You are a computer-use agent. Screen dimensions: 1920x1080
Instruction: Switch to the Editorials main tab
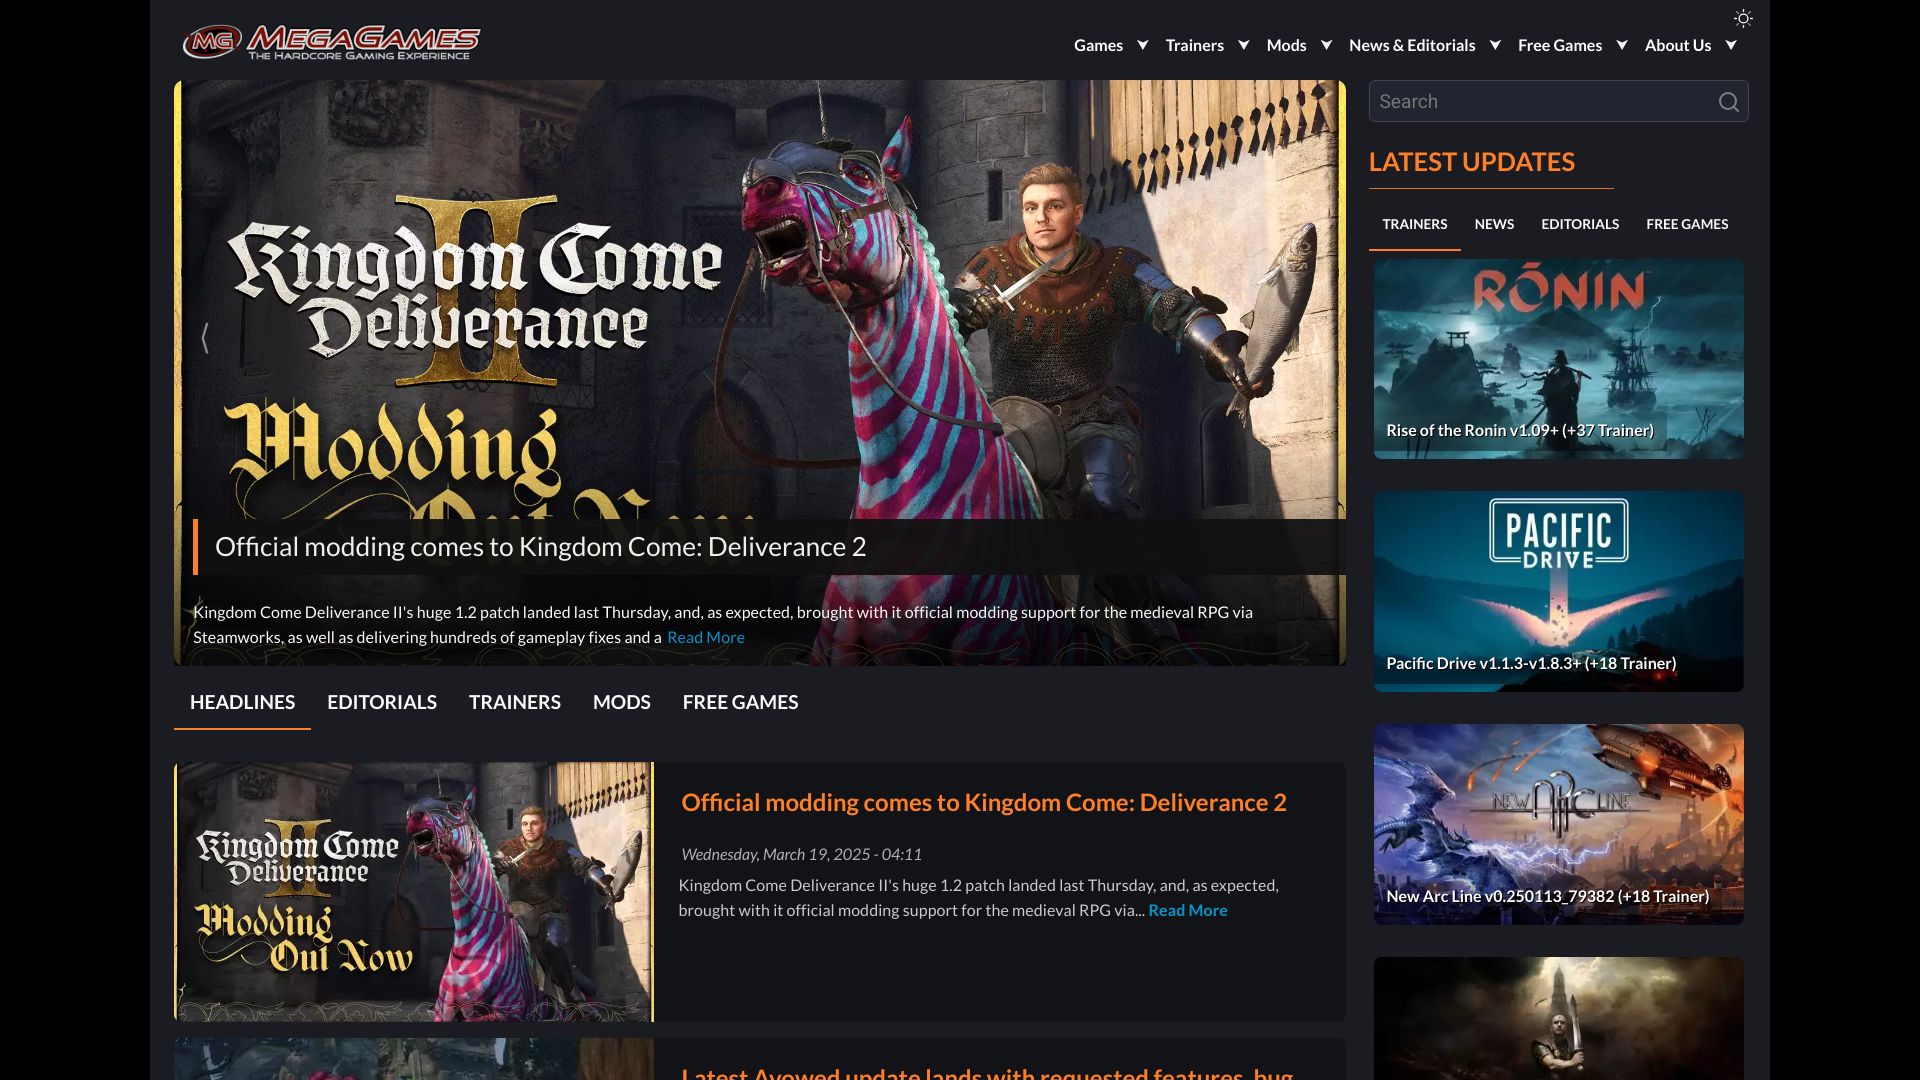(x=382, y=702)
